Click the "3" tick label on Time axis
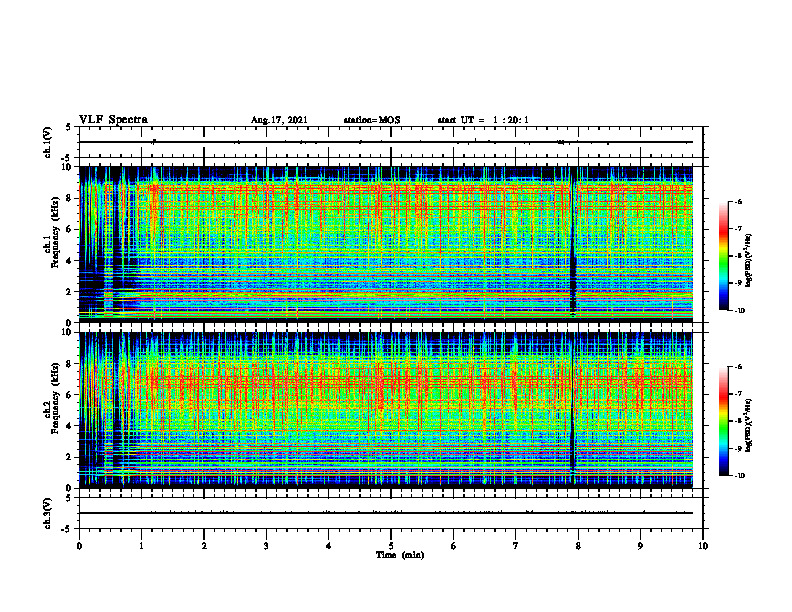The width and height of the screenshot is (792, 612). [266, 546]
